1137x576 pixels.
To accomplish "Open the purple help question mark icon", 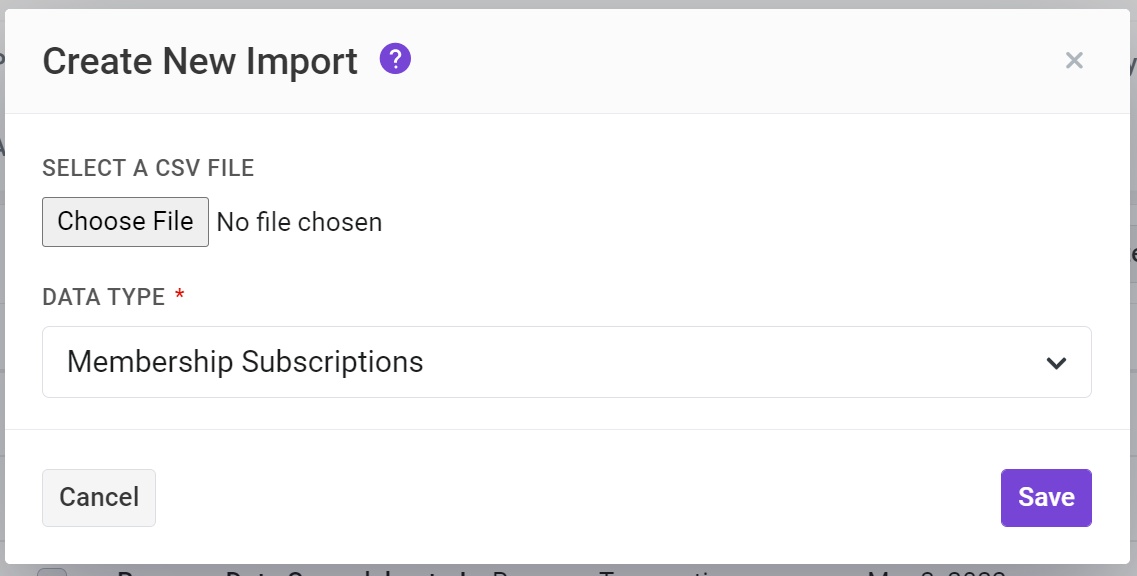I will pos(395,59).
